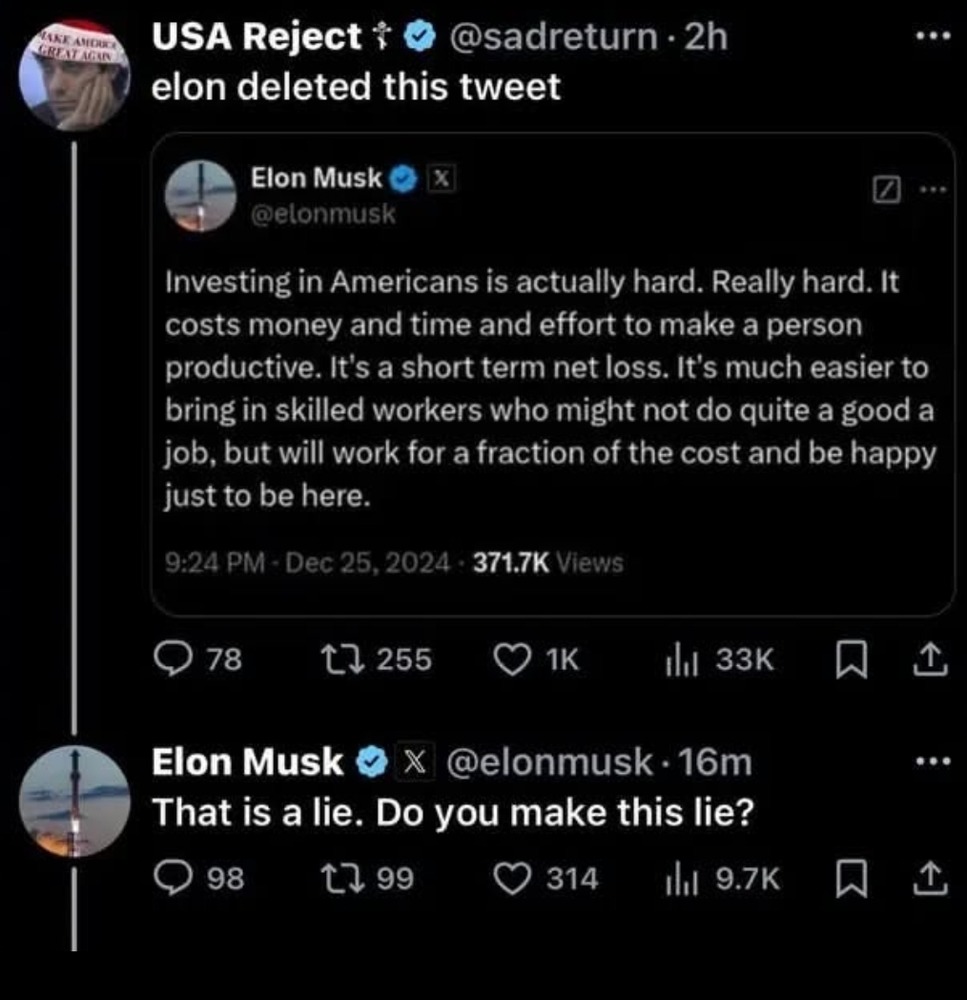The height and width of the screenshot is (1000, 967).
Task: Like Elon Musk's reply with 314 likes
Action: tap(512, 879)
